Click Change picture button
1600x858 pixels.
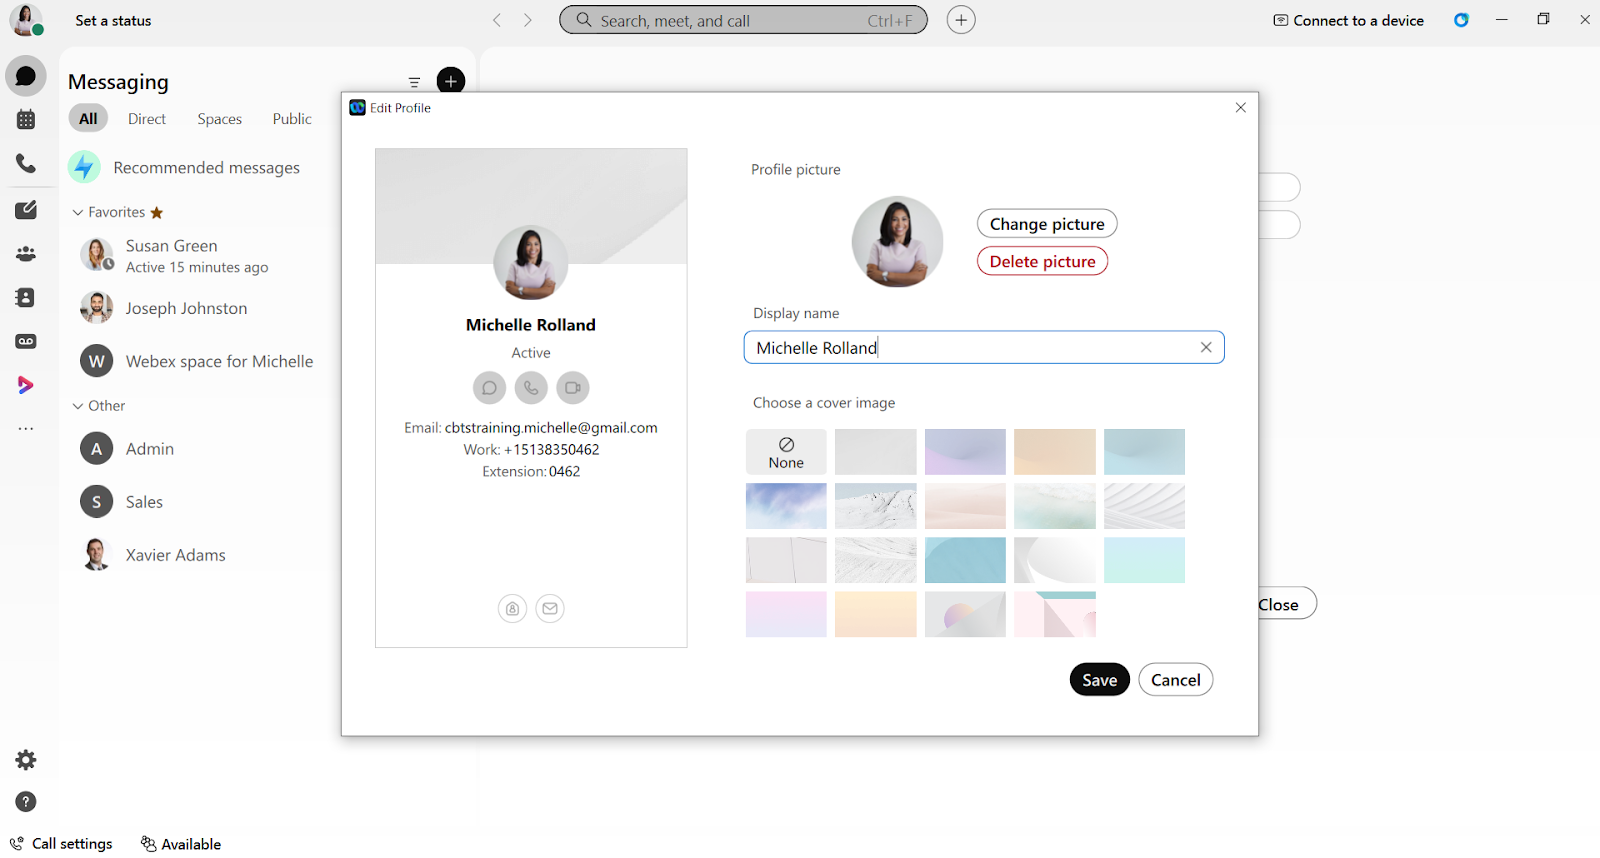pos(1047,224)
